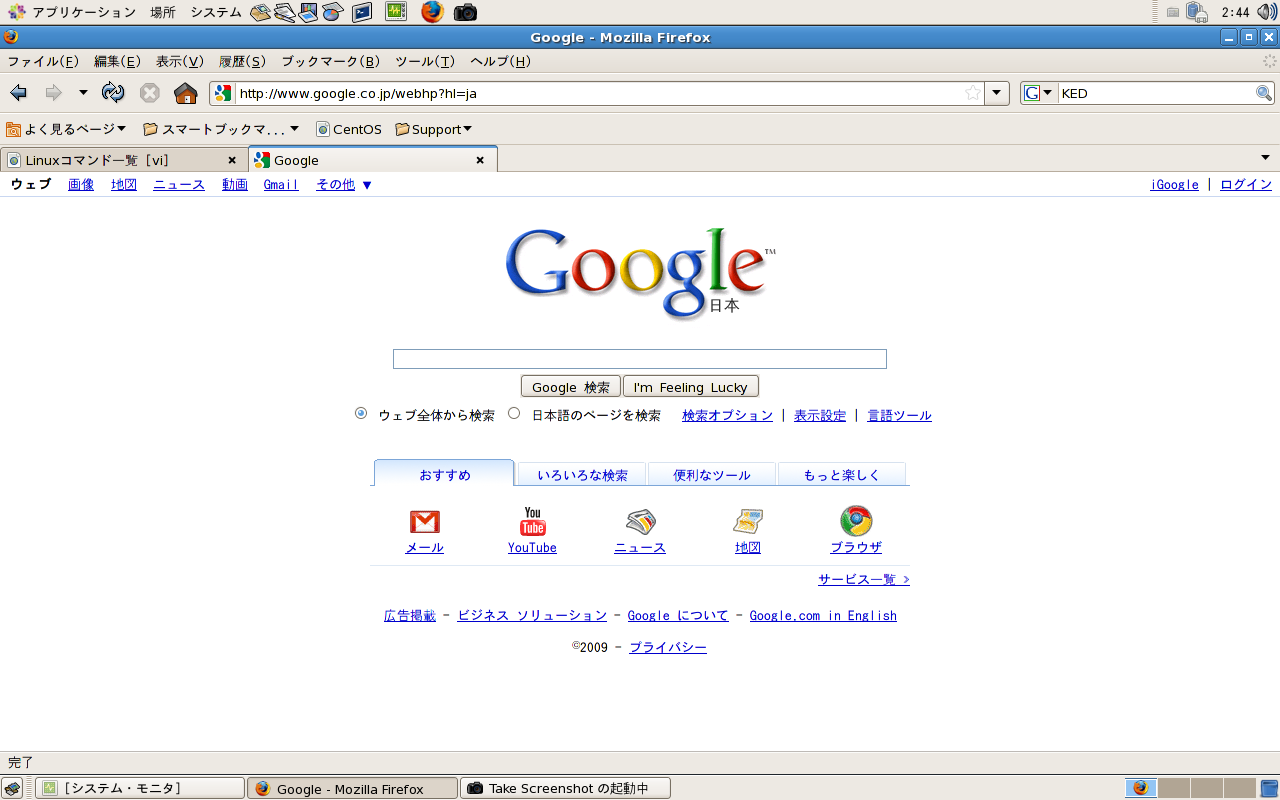Expand the Support bookmarks folder
Image resolution: width=1280 pixels, height=800 pixels.
(x=433, y=129)
